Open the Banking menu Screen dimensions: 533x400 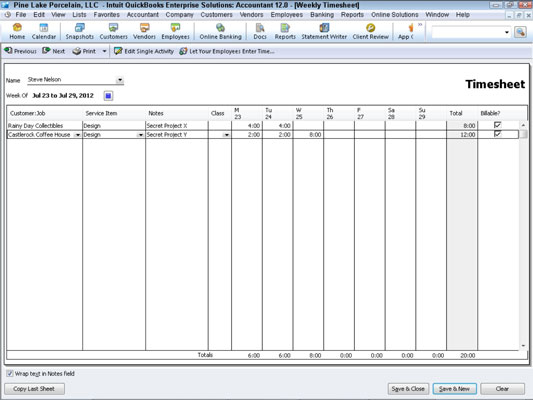point(322,15)
